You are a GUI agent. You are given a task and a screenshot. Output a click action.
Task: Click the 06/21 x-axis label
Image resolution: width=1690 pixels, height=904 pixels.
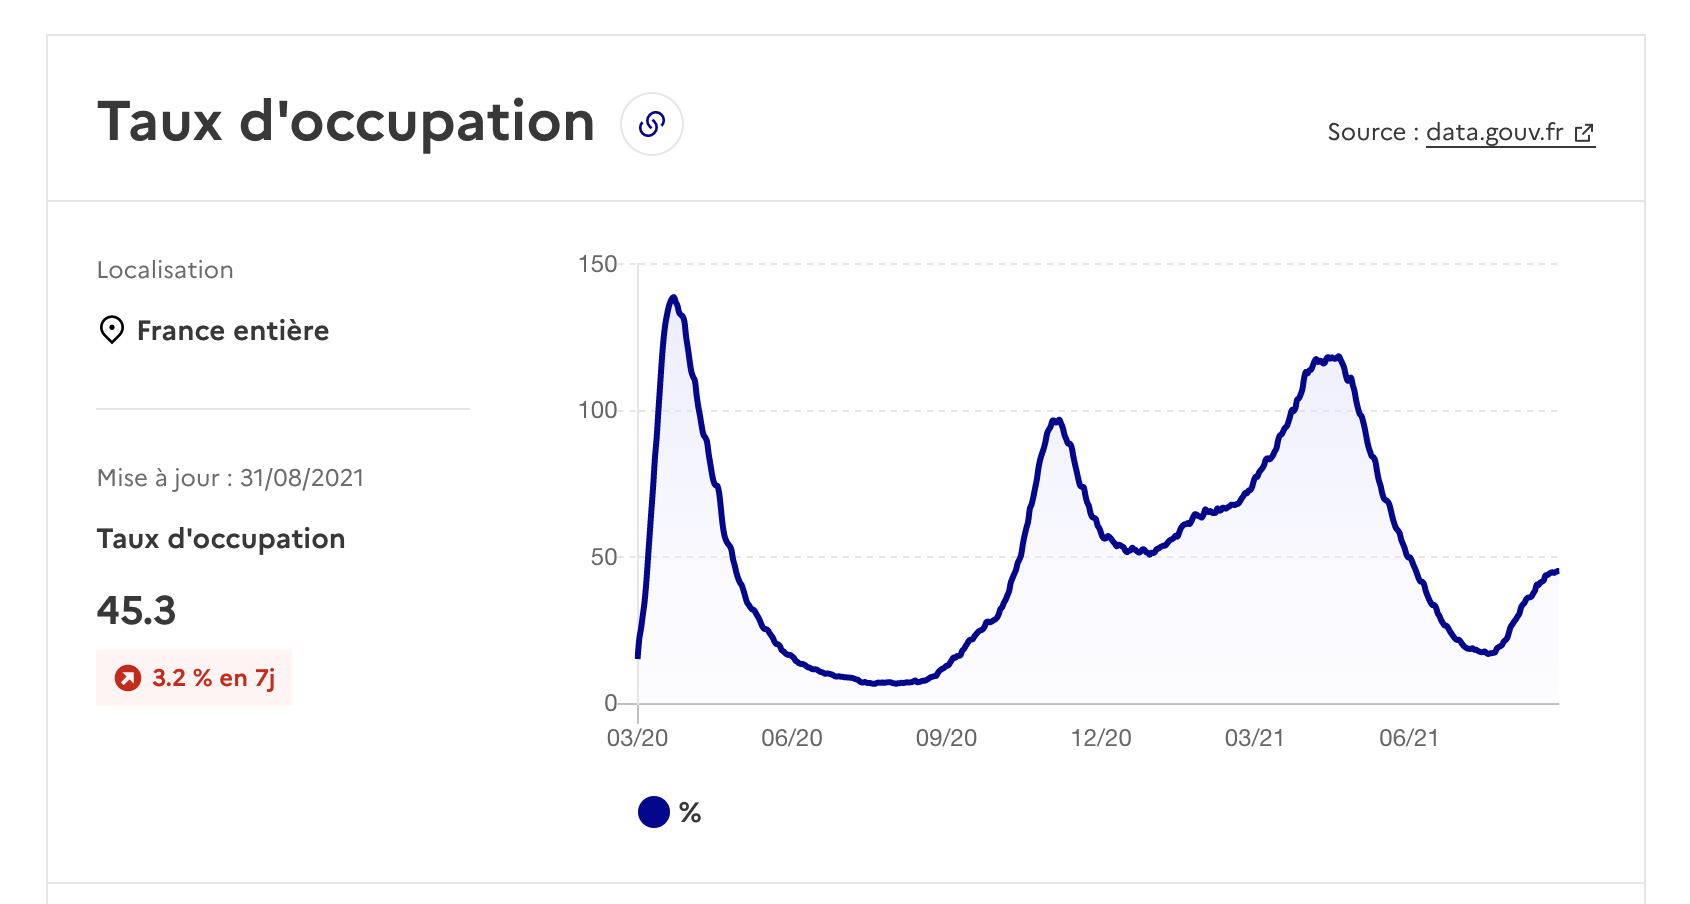tap(1409, 738)
